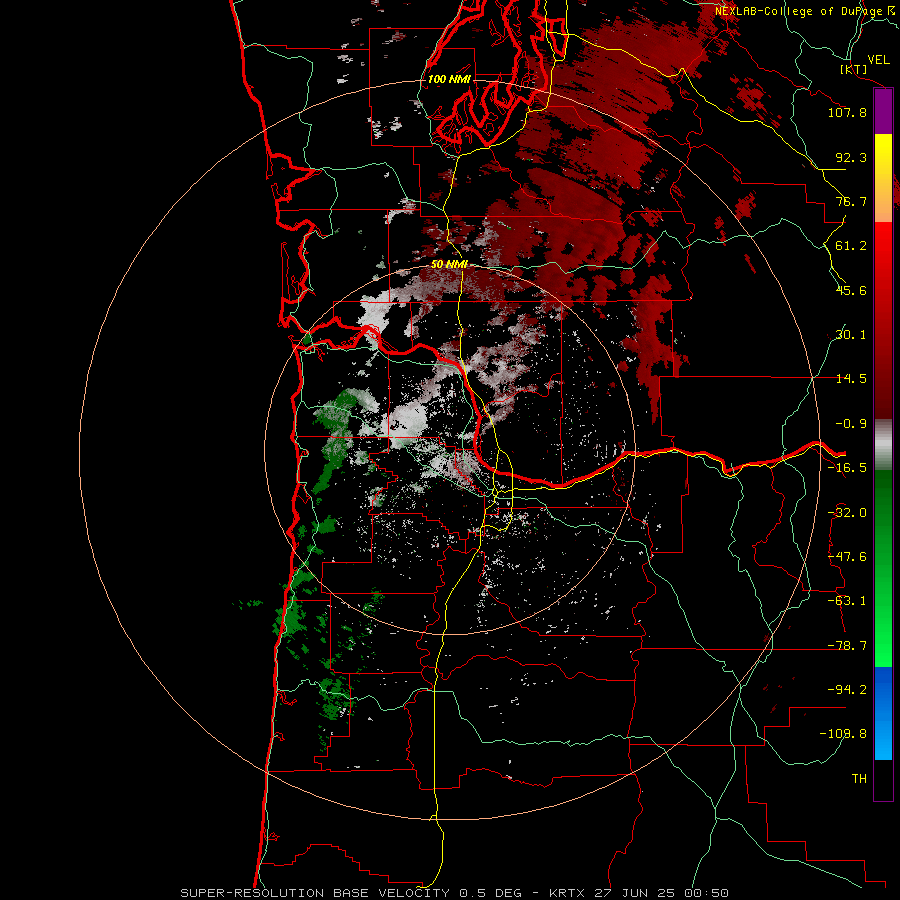This screenshot has width=900, height=900.
Task: Click the -0.9 velocity scale value
Action: [x=851, y=424]
